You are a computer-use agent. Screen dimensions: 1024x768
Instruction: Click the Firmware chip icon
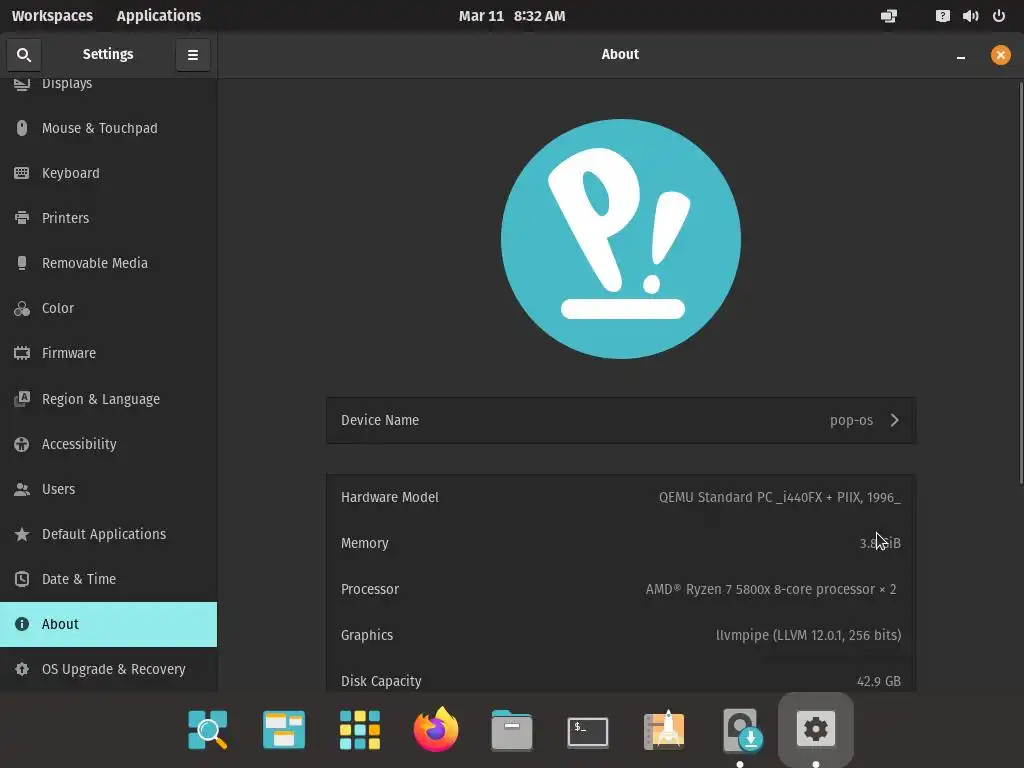coord(22,353)
